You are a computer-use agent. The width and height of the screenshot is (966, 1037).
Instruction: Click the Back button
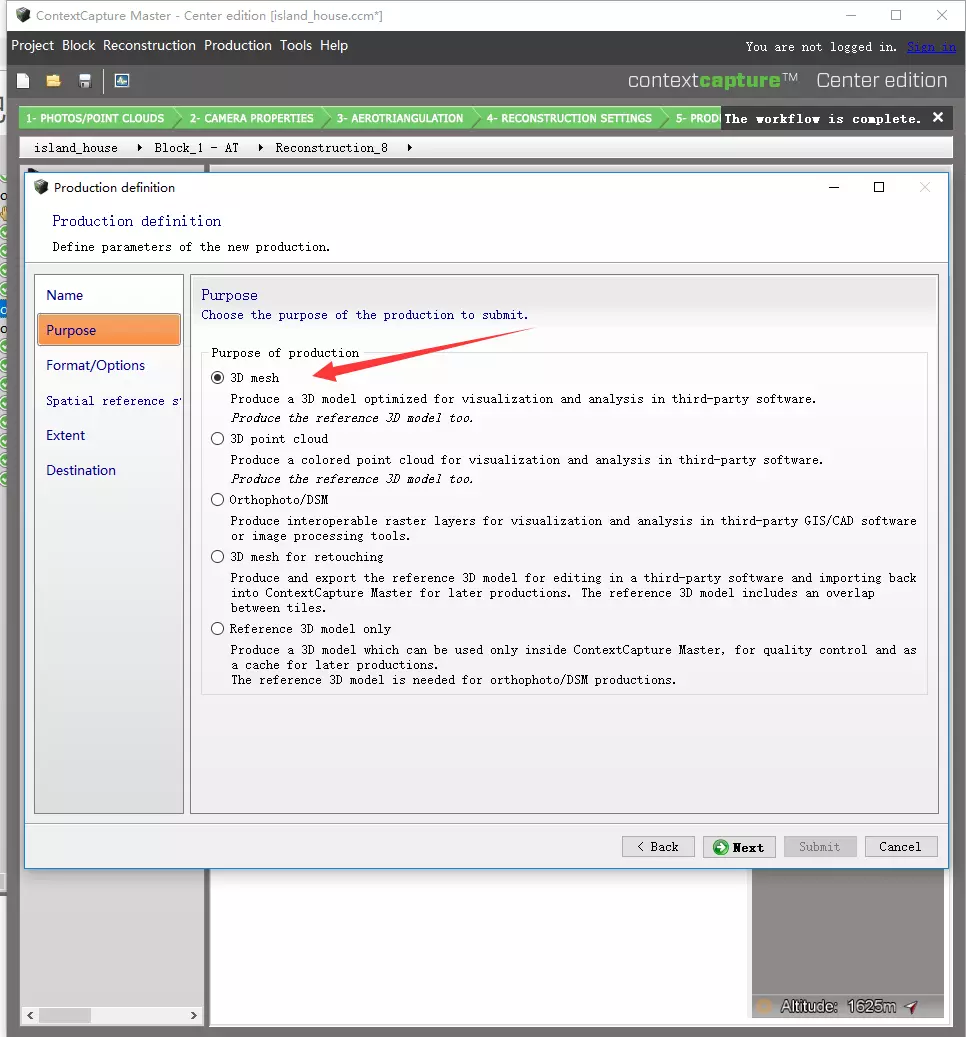point(658,847)
